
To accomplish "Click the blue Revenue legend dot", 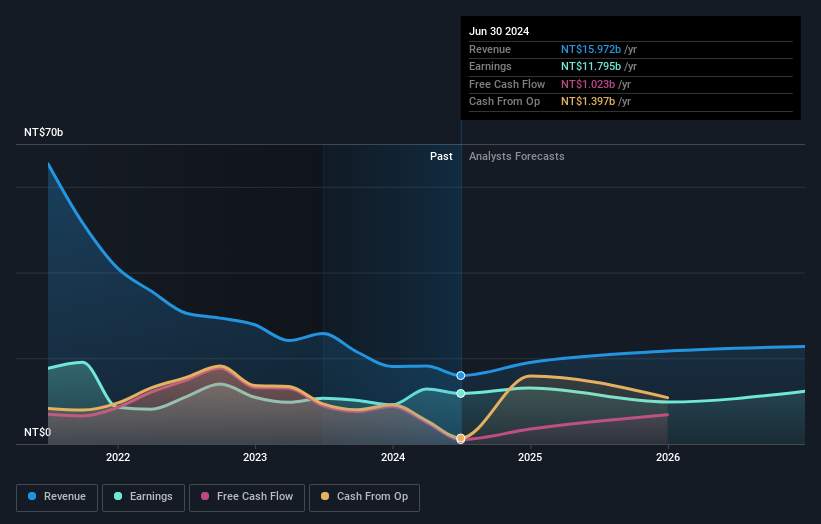I will 32,496.
